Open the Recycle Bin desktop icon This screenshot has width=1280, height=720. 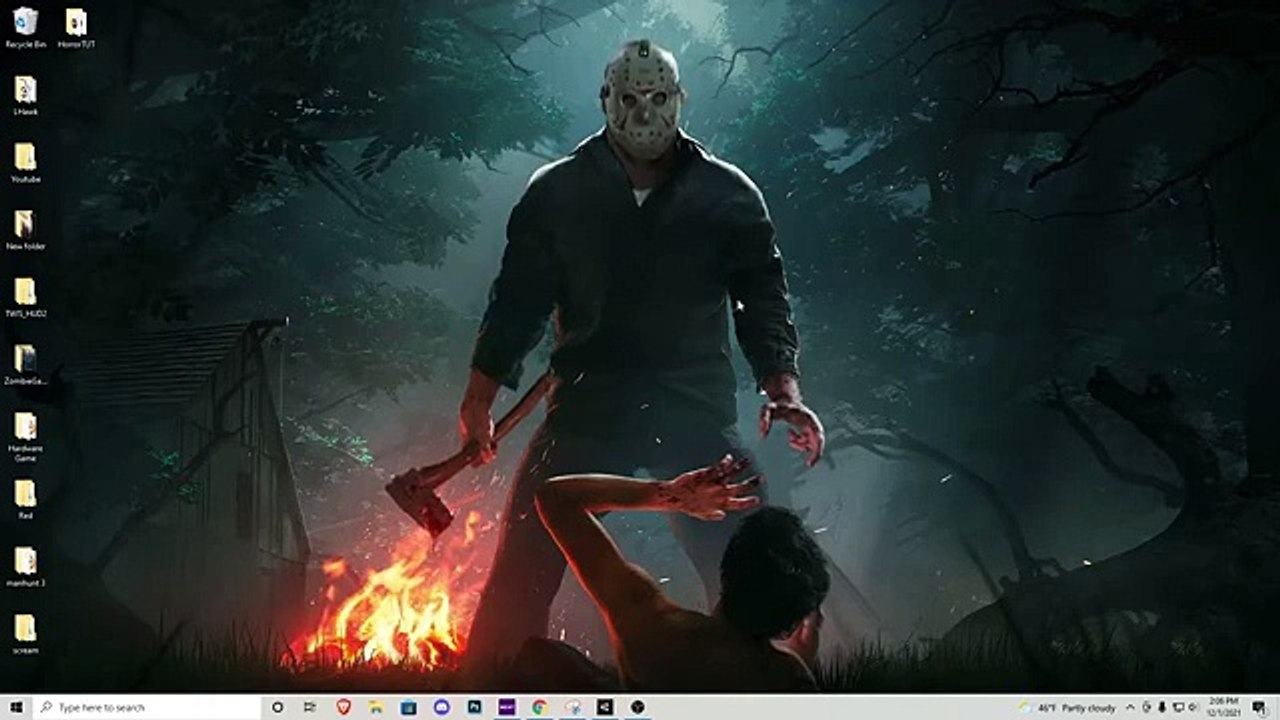[25, 28]
